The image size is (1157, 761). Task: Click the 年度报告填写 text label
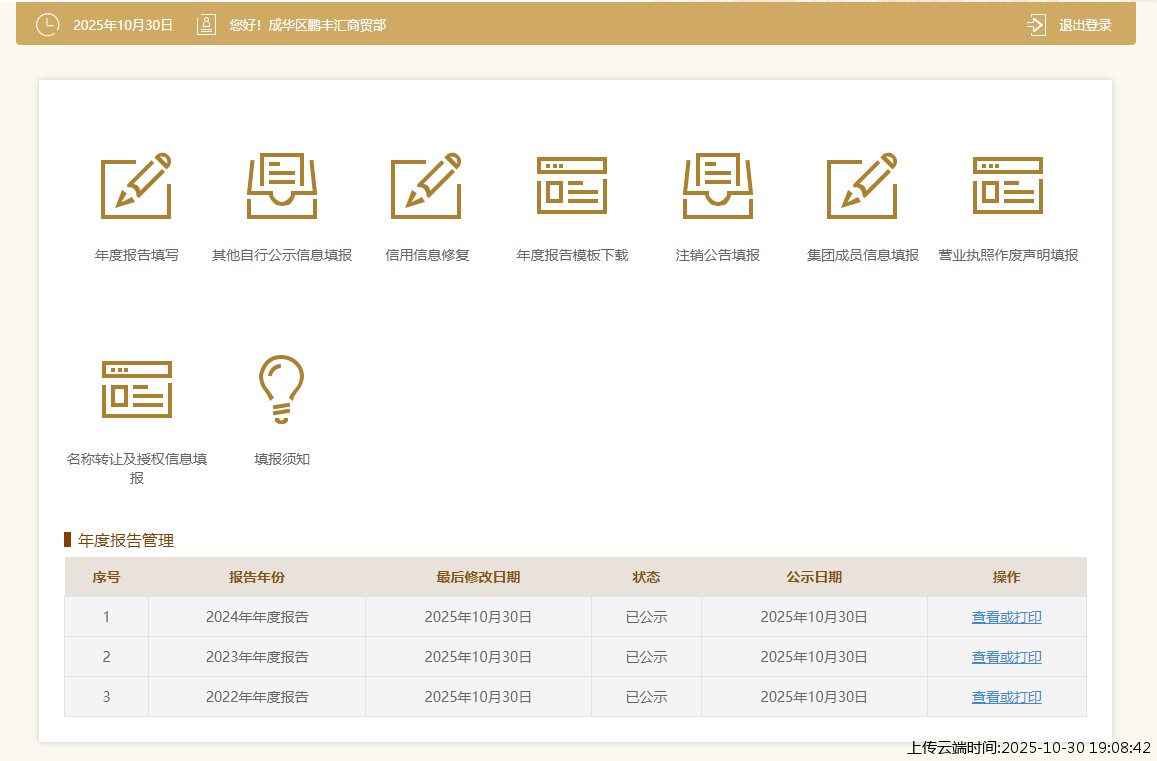137,255
